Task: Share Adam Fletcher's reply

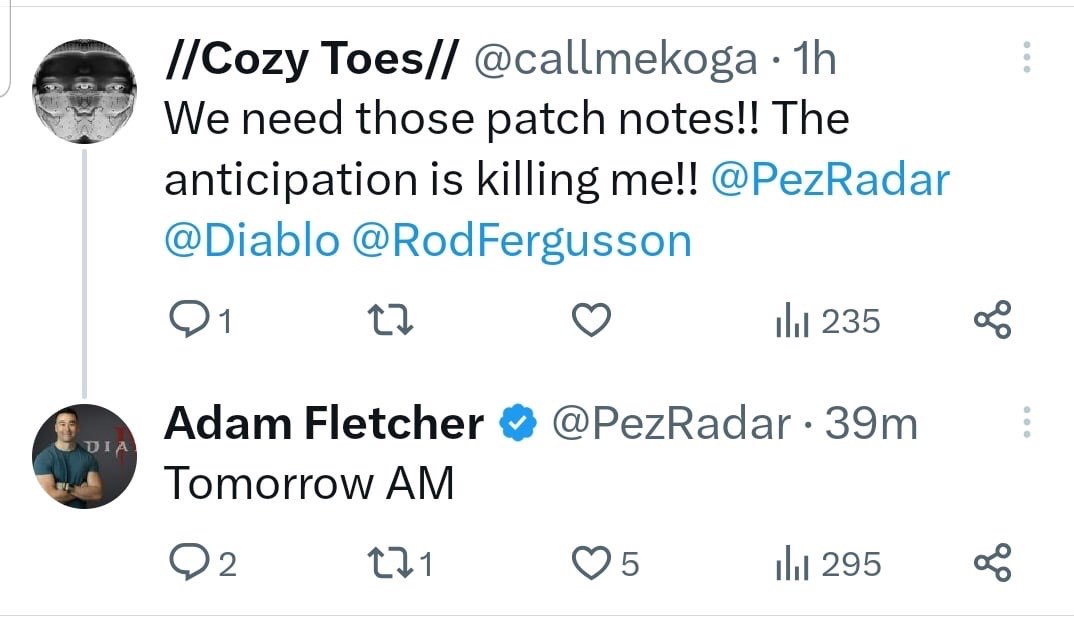Action: tap(992, 564)
